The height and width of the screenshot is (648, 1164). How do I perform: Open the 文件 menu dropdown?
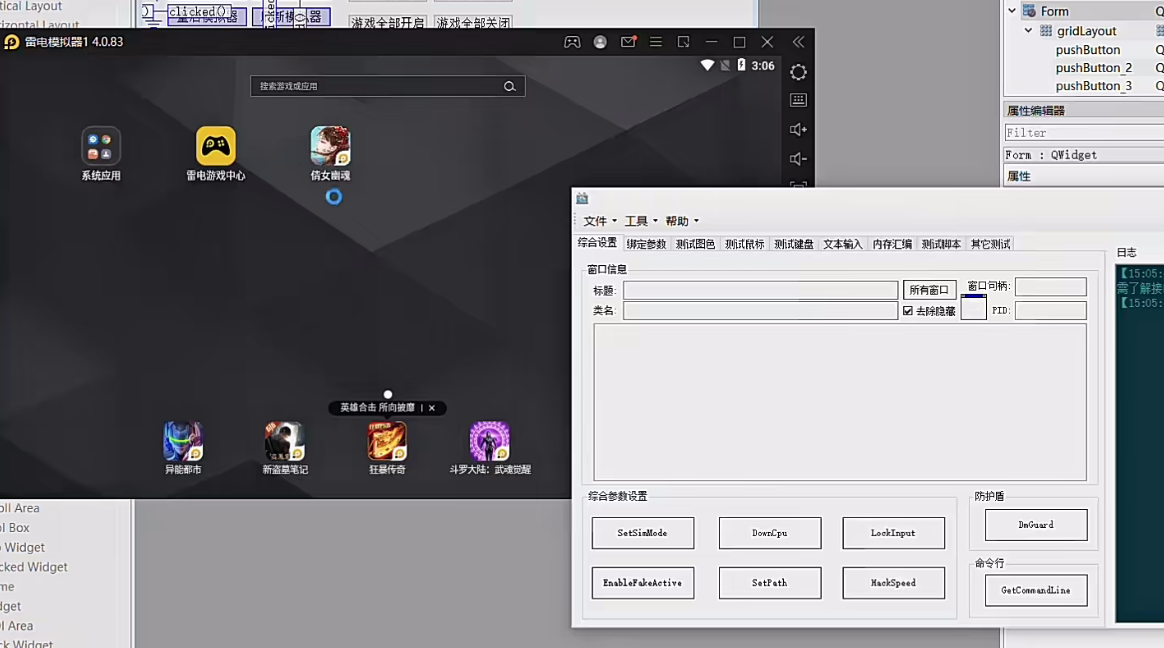coord(600,221)
